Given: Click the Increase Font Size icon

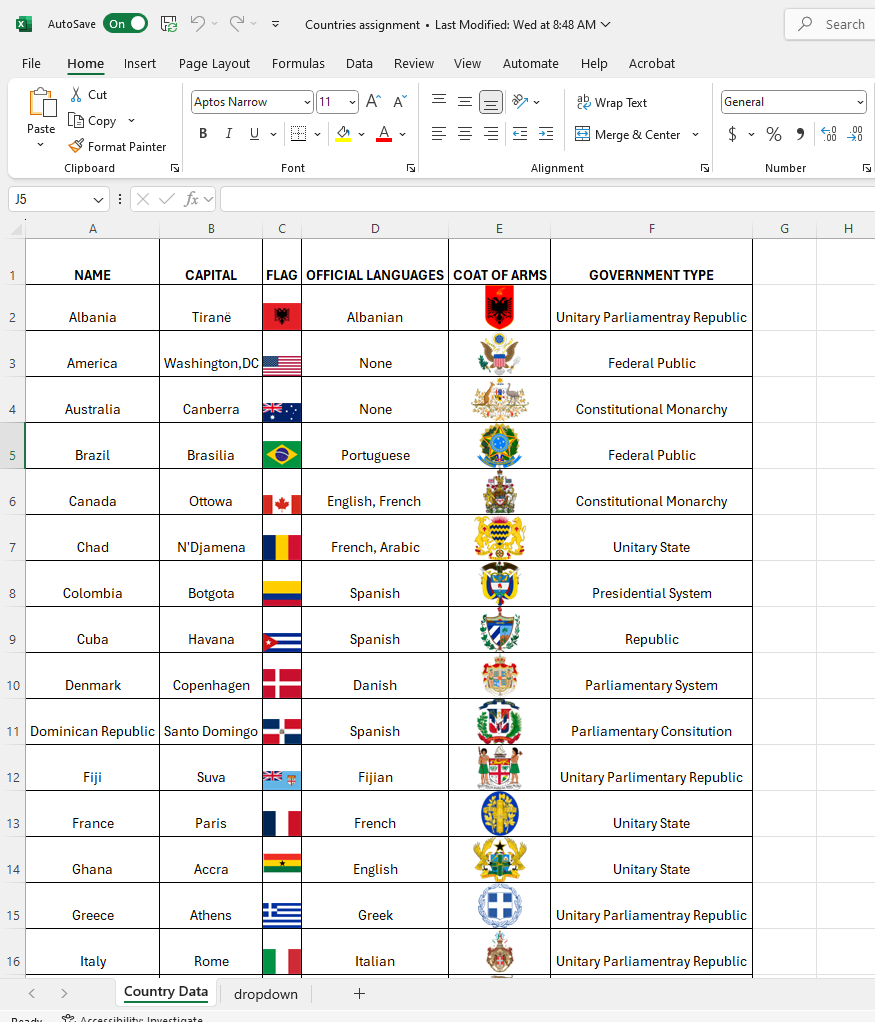Looking at the screenshot, I should pyautogui.click(x=373, y=102).
